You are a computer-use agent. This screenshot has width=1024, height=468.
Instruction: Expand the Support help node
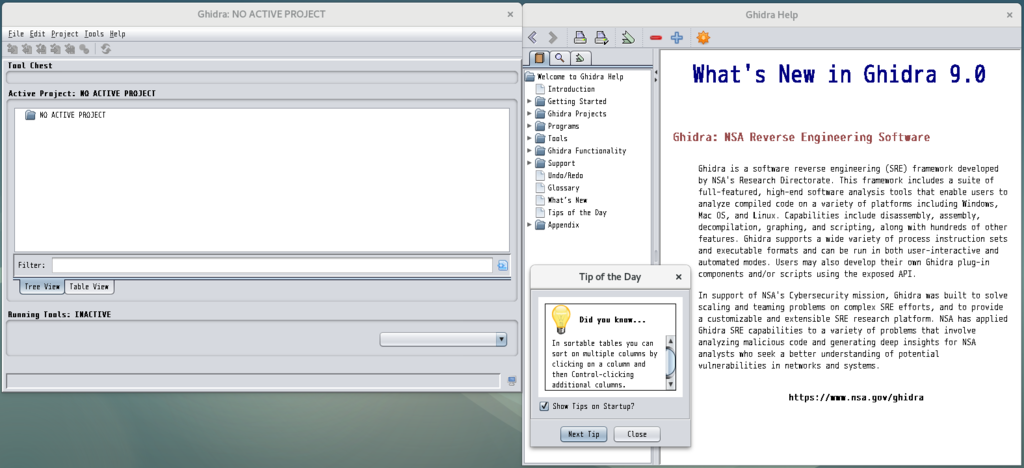[x=530, y=163]
